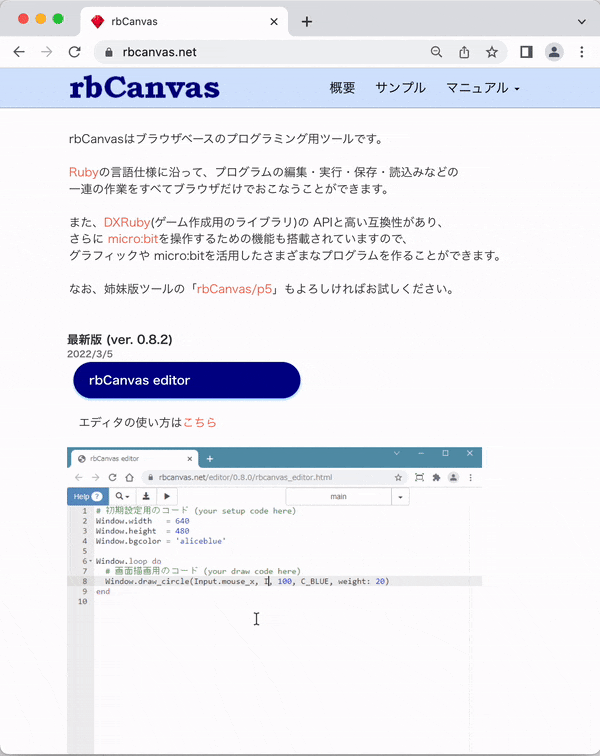Click reload icon in embedded browser
This screenshot has width=600, height=756.
(x=112, y=477)
